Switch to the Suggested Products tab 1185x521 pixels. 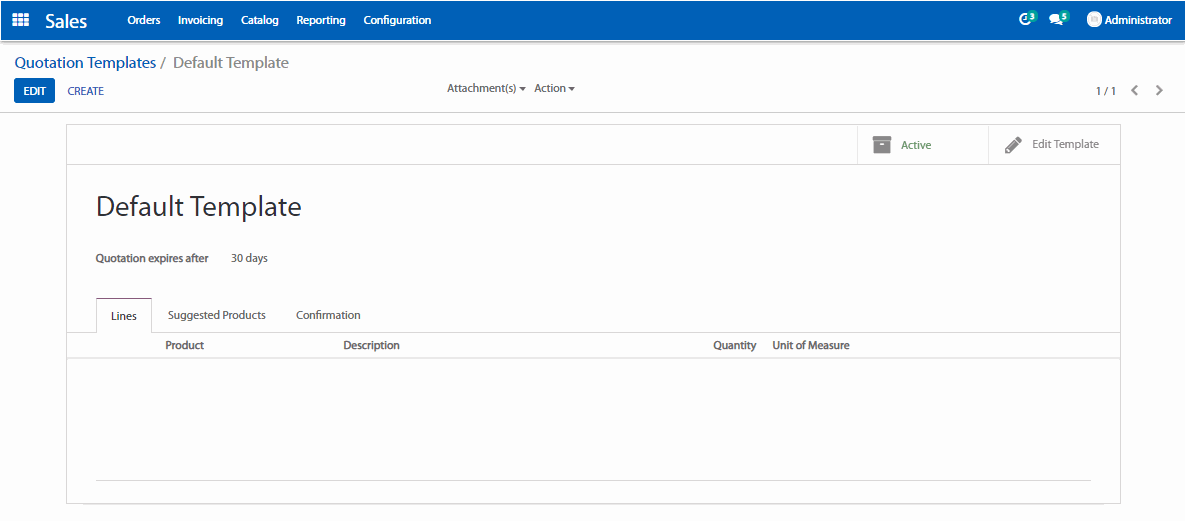pos(217,315)
